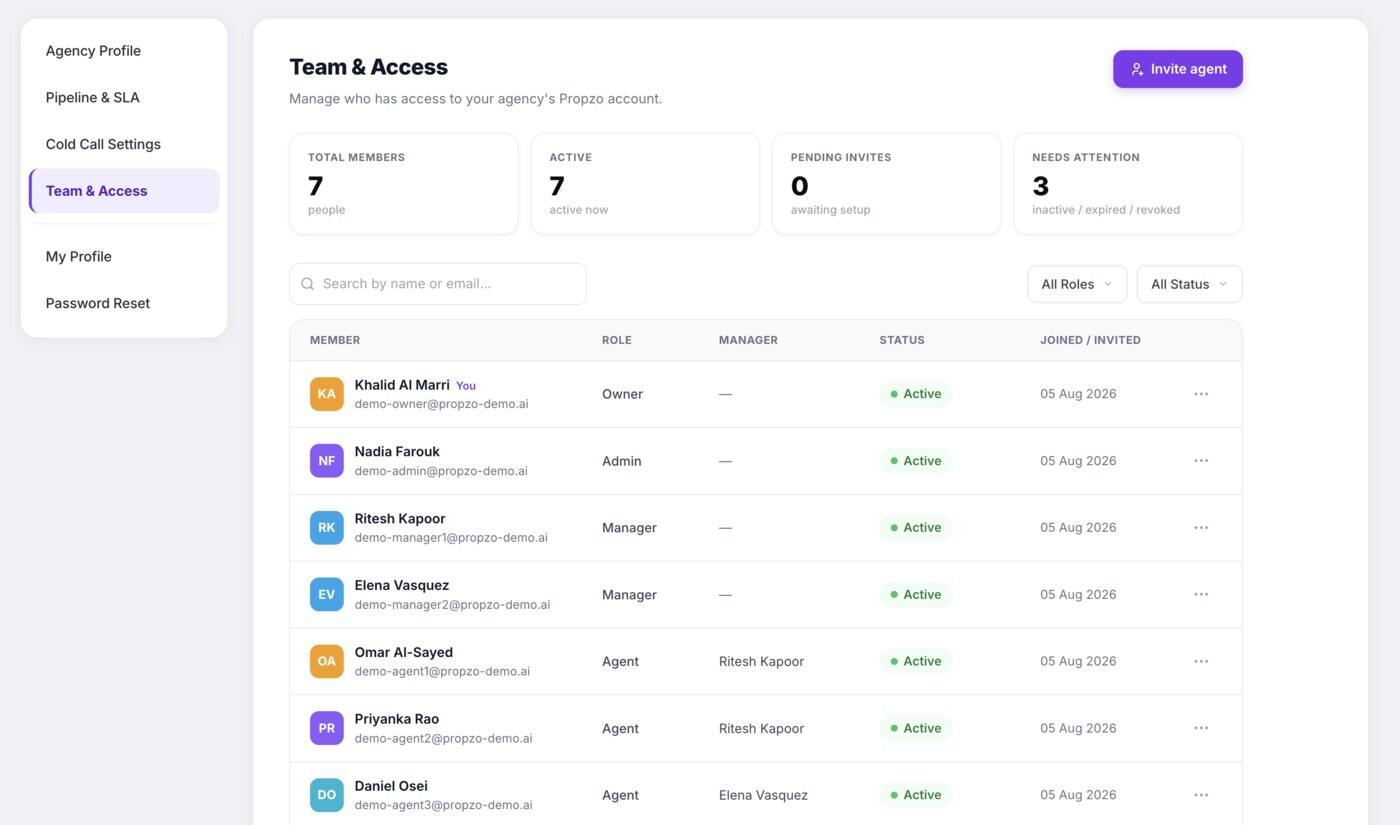Click the email demo-owner@propzo-demo.ai

point(441,404)
